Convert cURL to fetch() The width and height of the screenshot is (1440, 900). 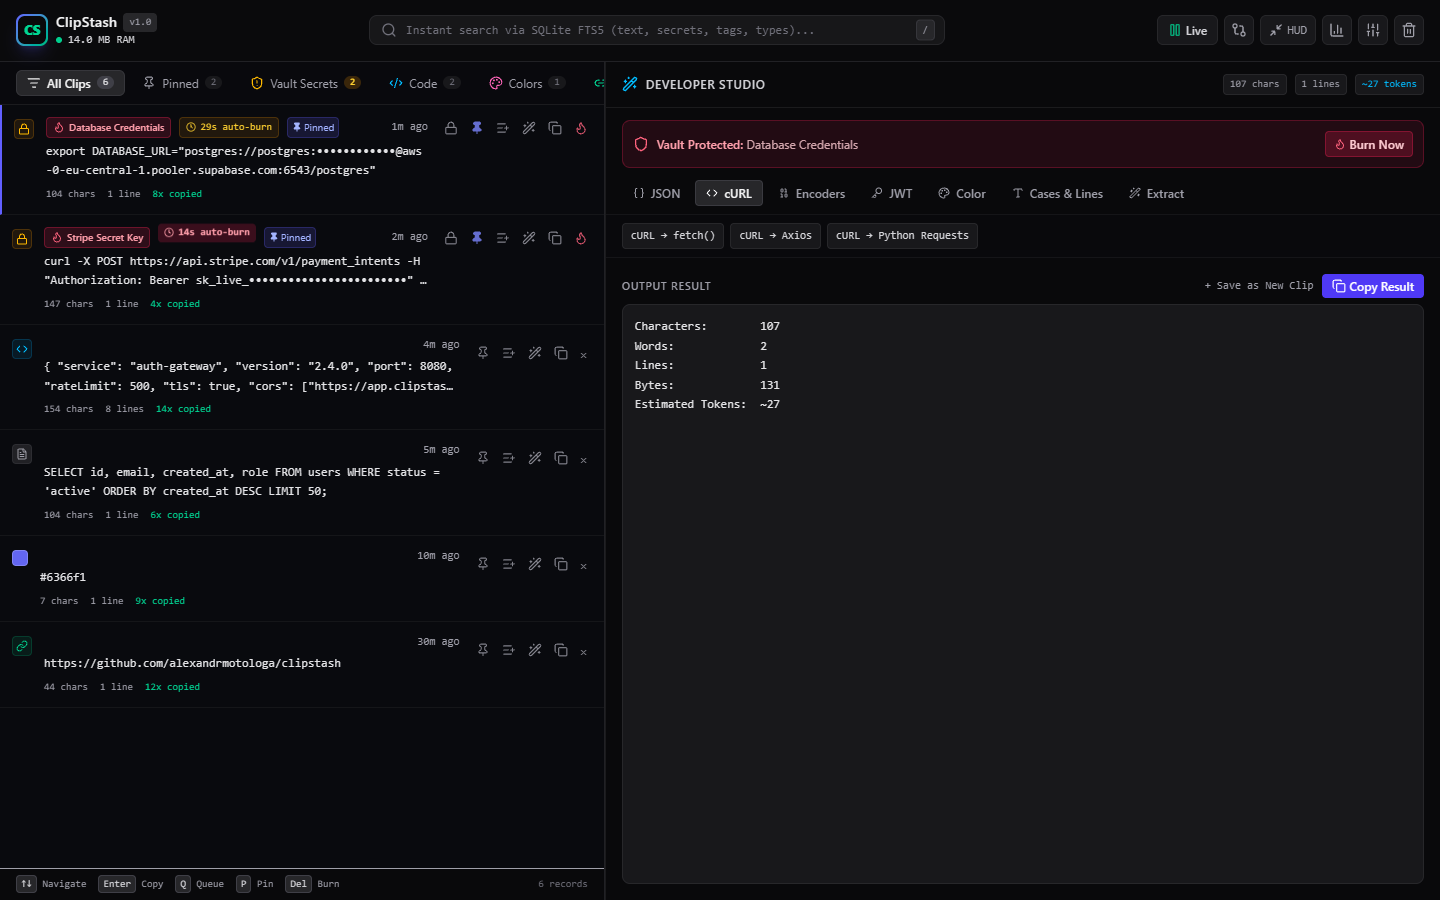(673, 236)
